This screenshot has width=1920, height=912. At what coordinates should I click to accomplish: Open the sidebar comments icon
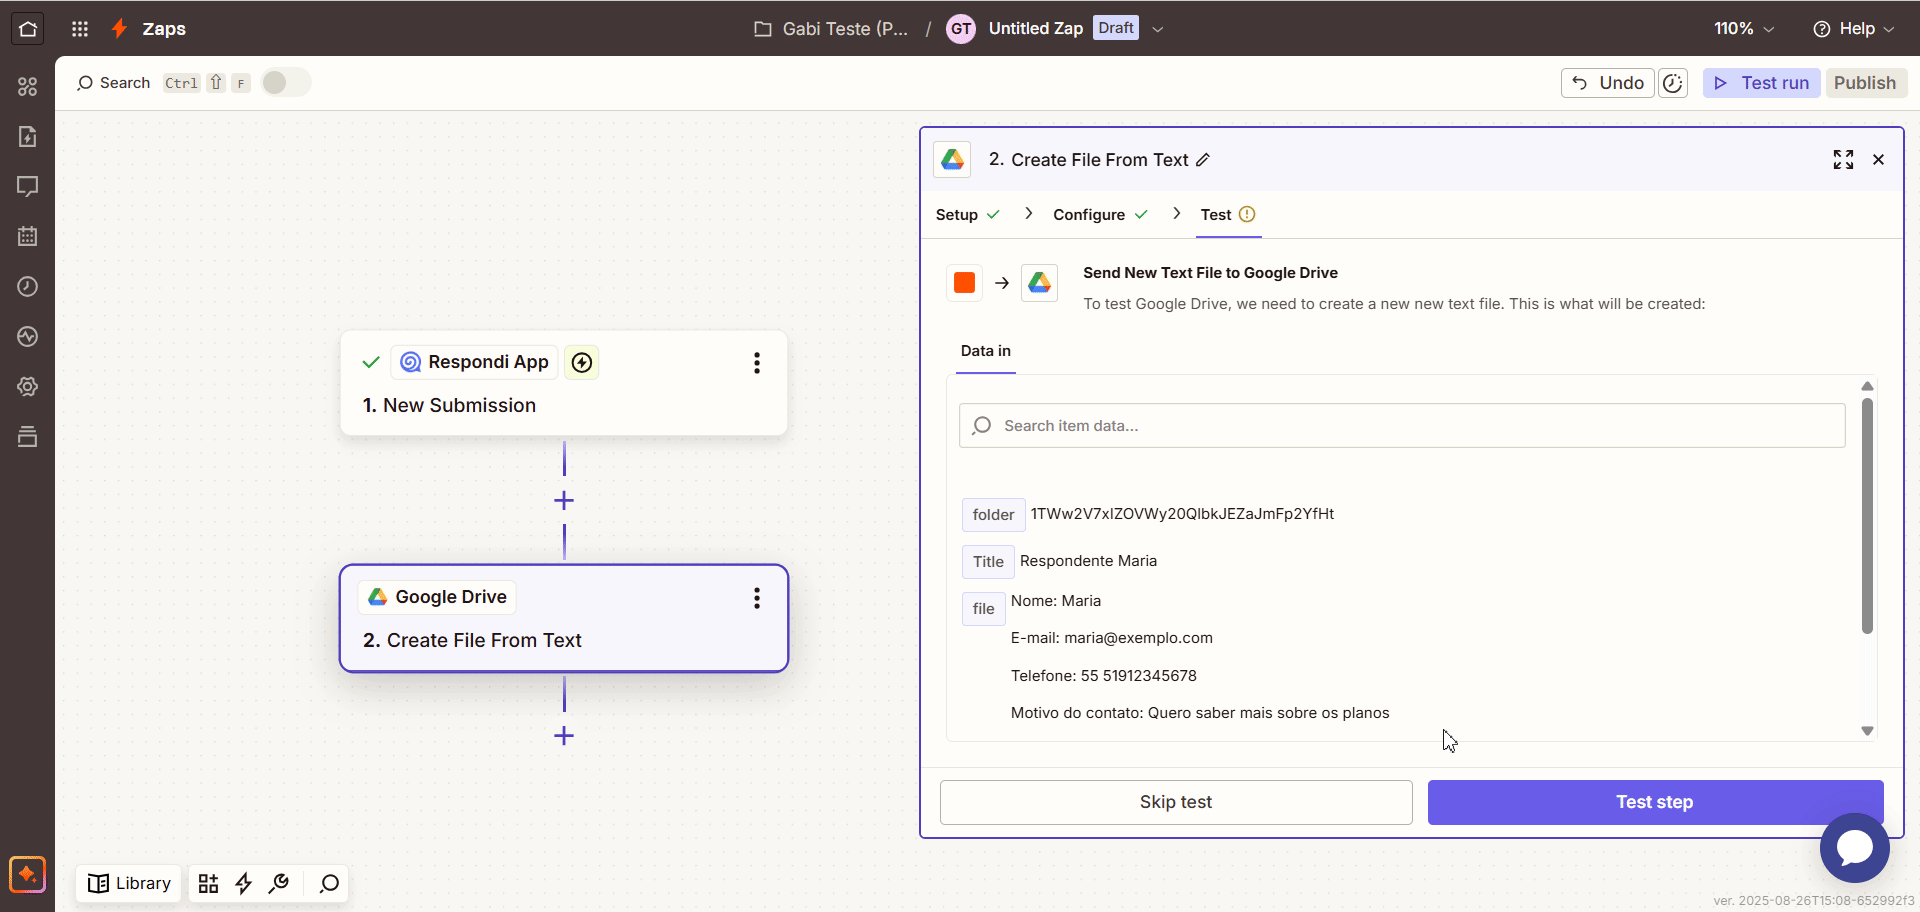coord(28,187)
